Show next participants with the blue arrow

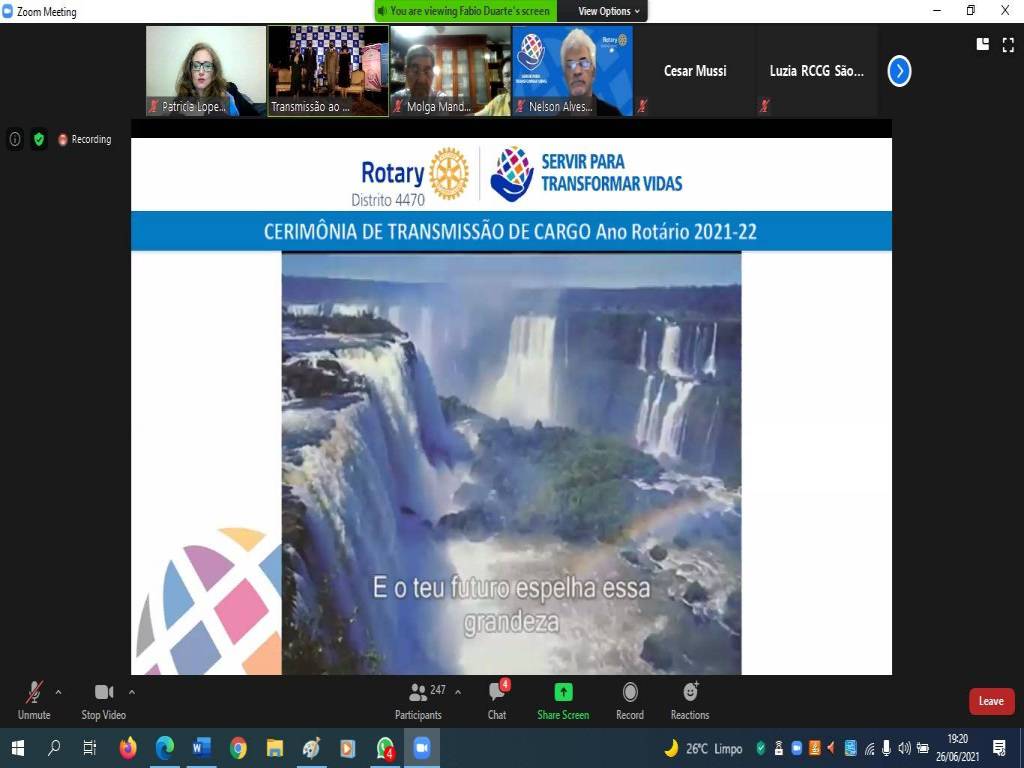coord(899,71)
